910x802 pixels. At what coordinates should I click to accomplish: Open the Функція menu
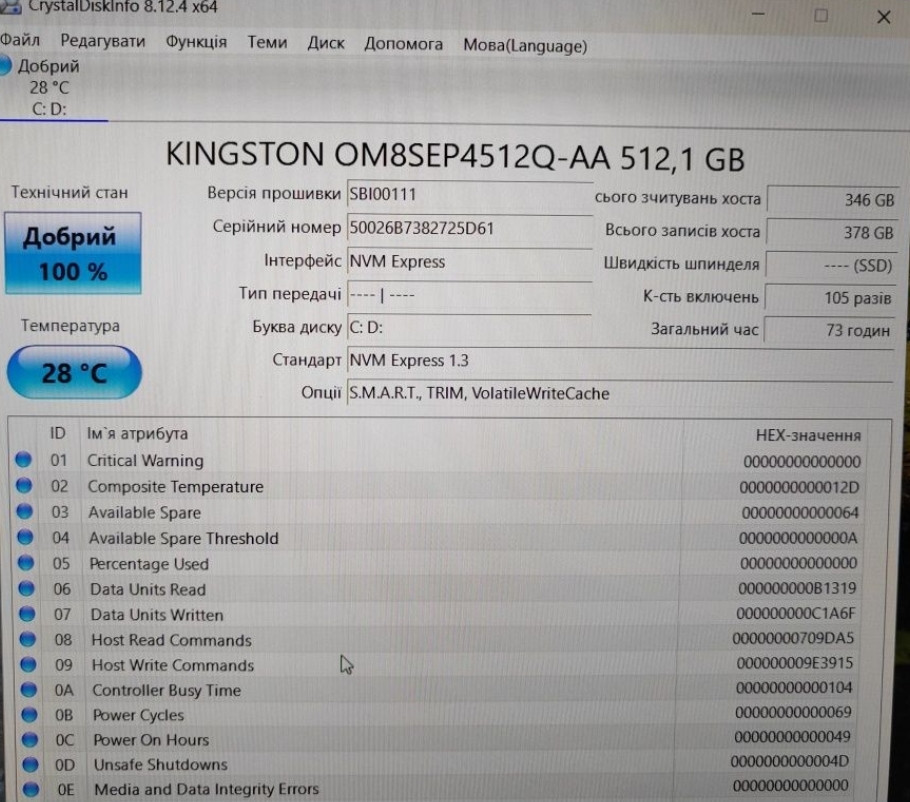pos(196,43)
